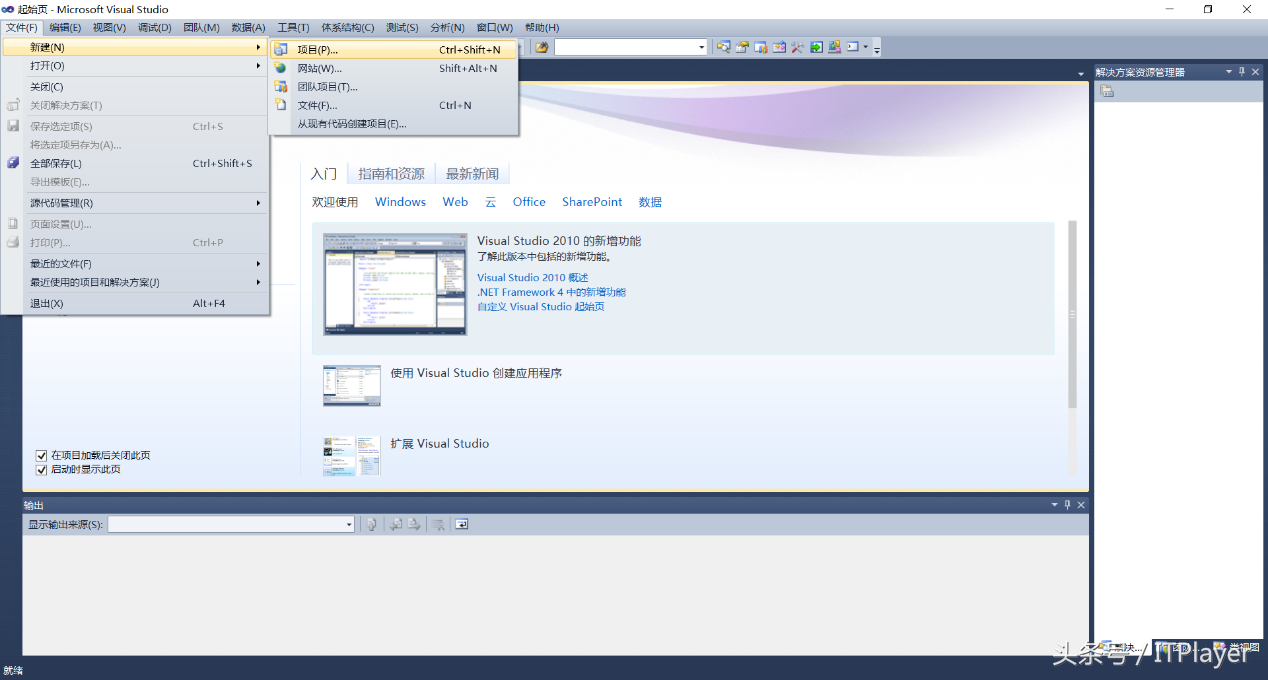Click the Web link on Start Page

click(455, 202)
